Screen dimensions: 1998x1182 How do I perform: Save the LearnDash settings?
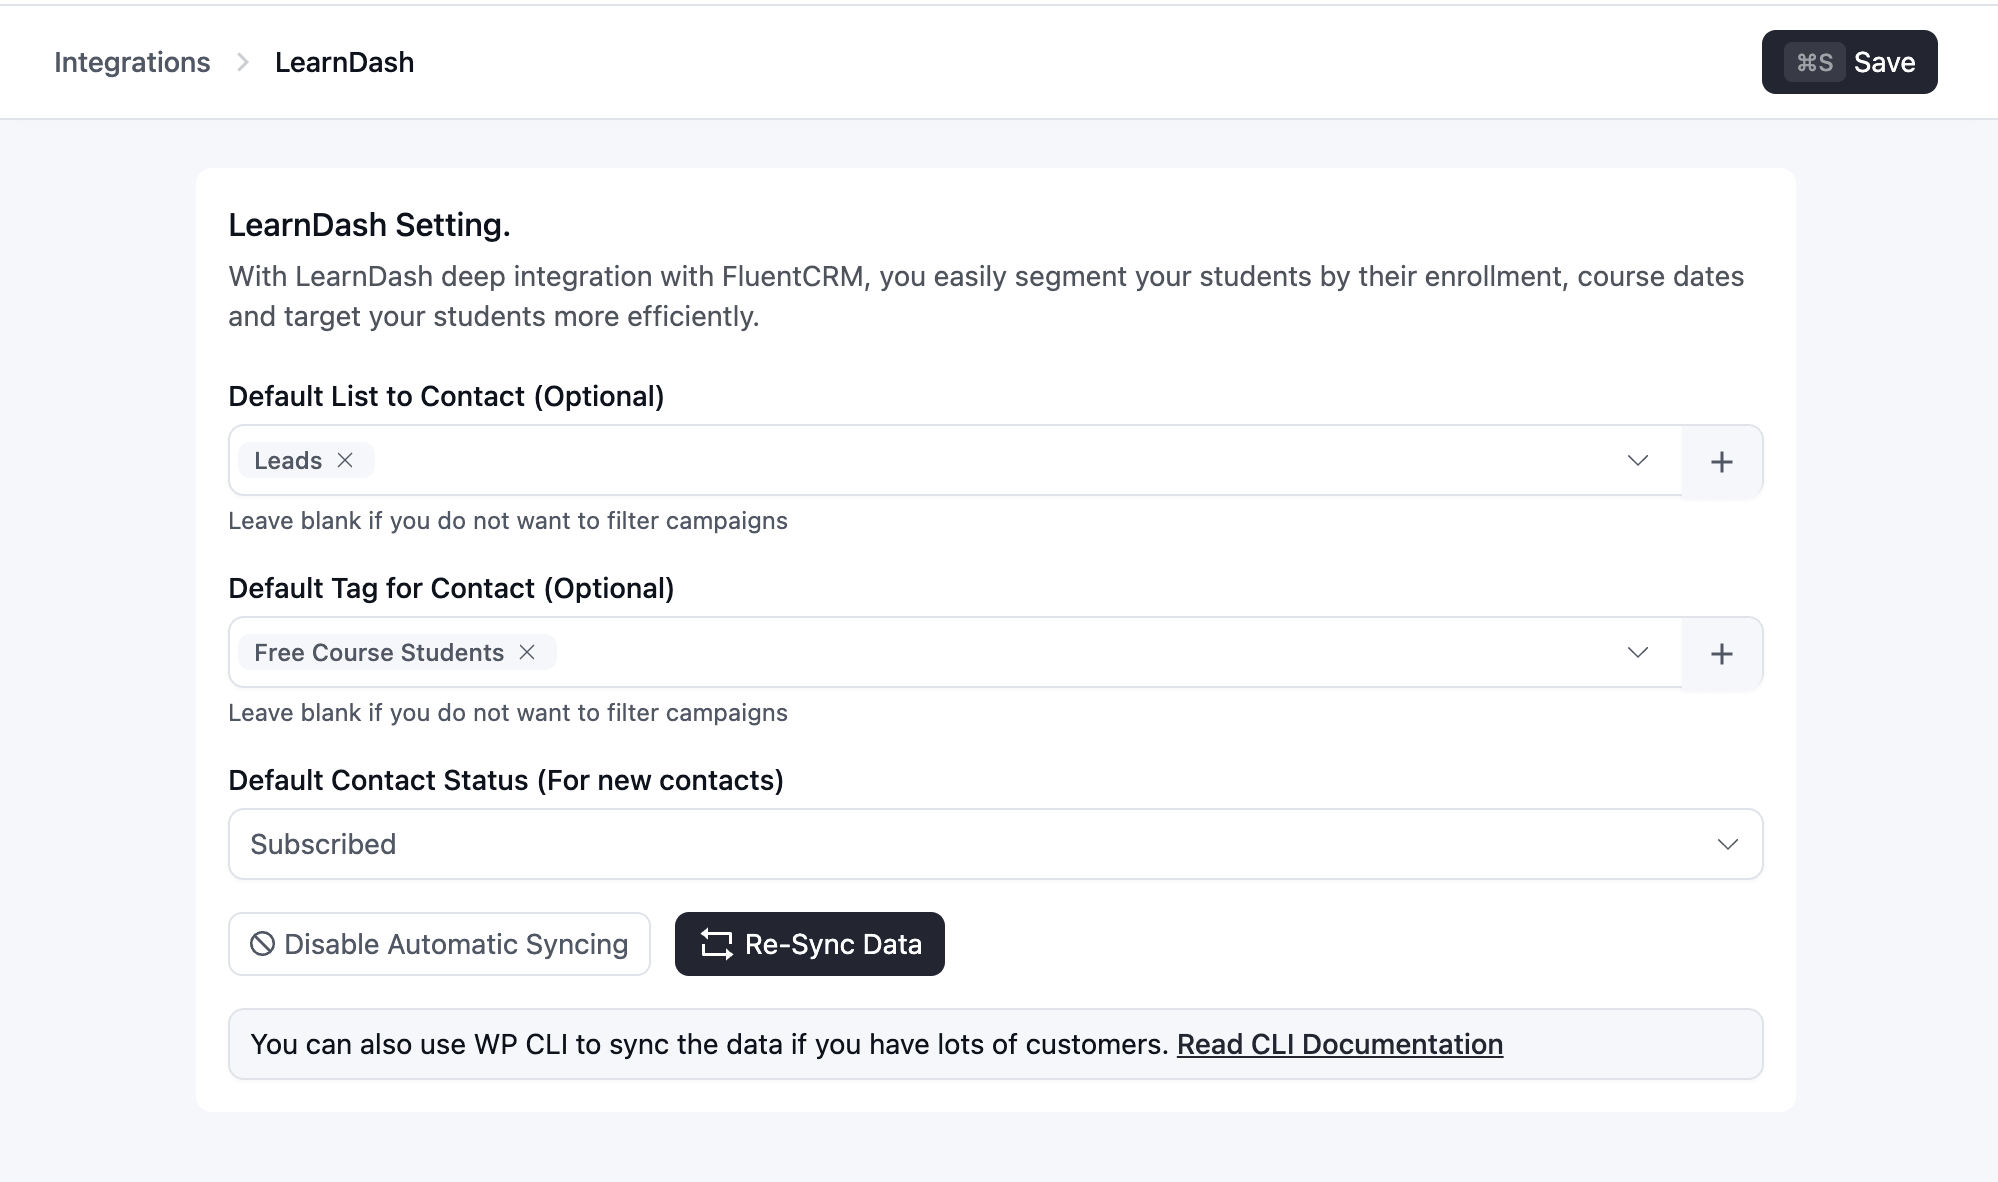(x=1849, y=62)
